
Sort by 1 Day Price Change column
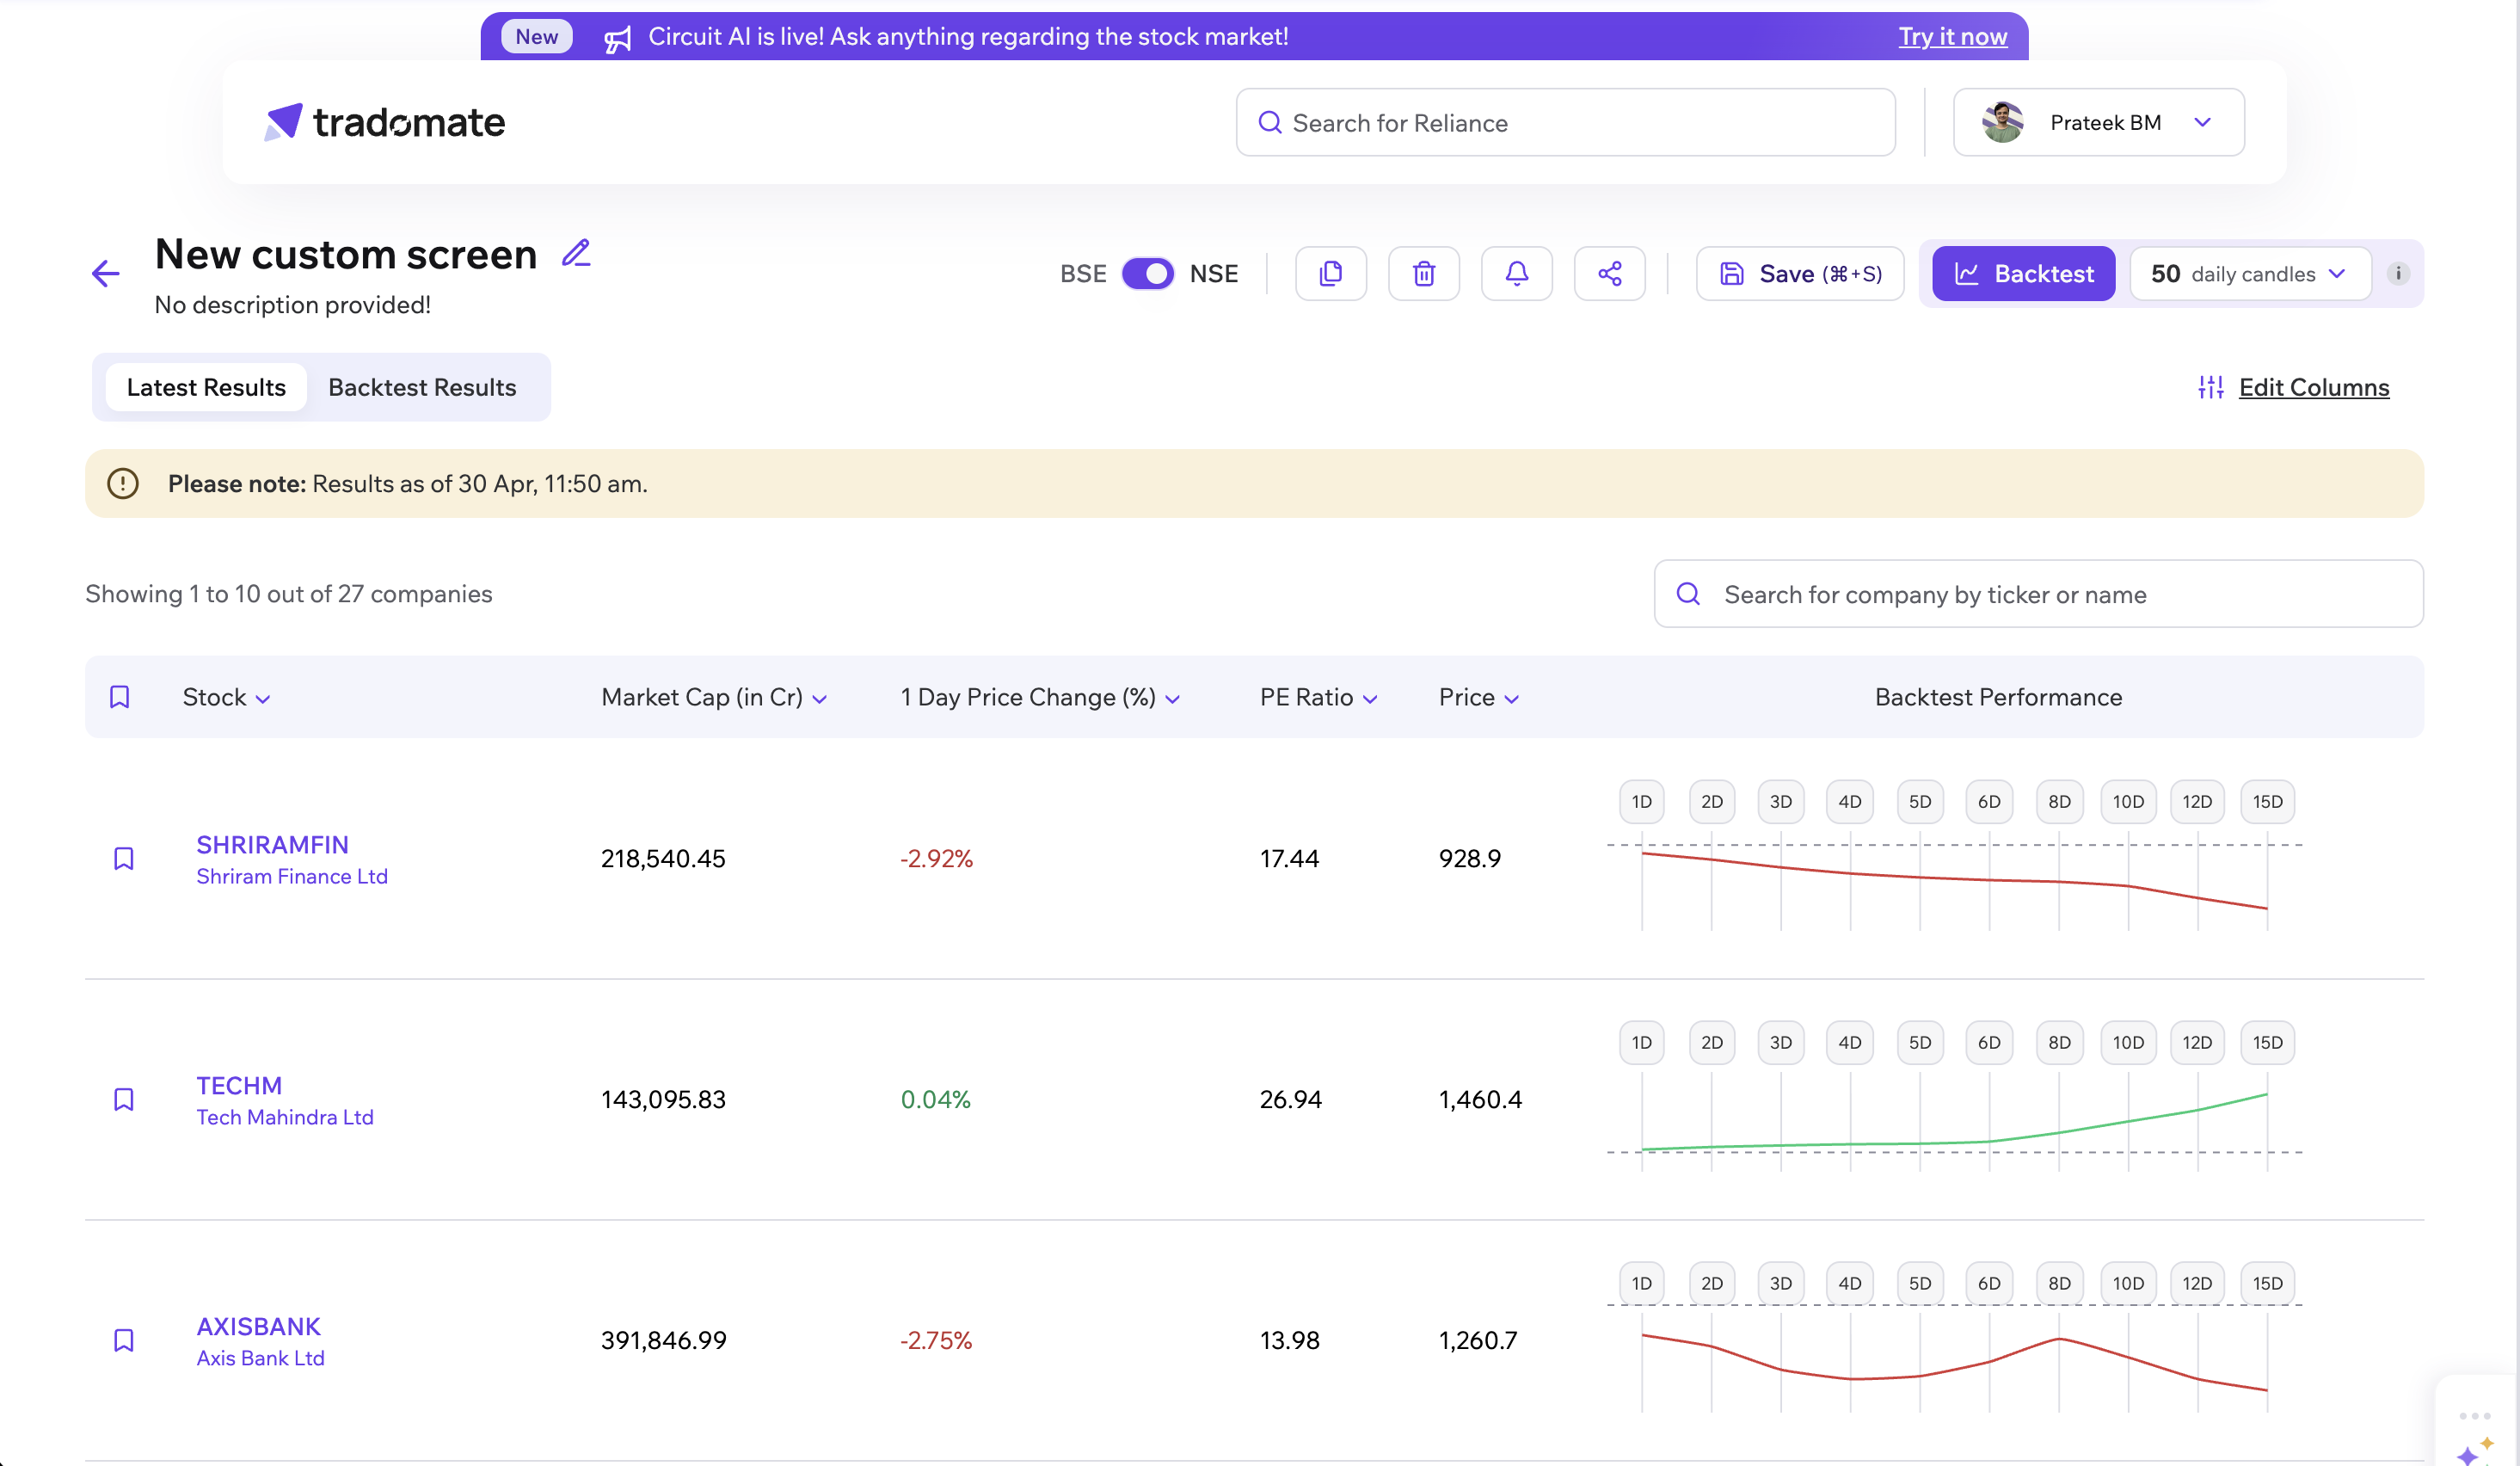[x=1040, y=697]
